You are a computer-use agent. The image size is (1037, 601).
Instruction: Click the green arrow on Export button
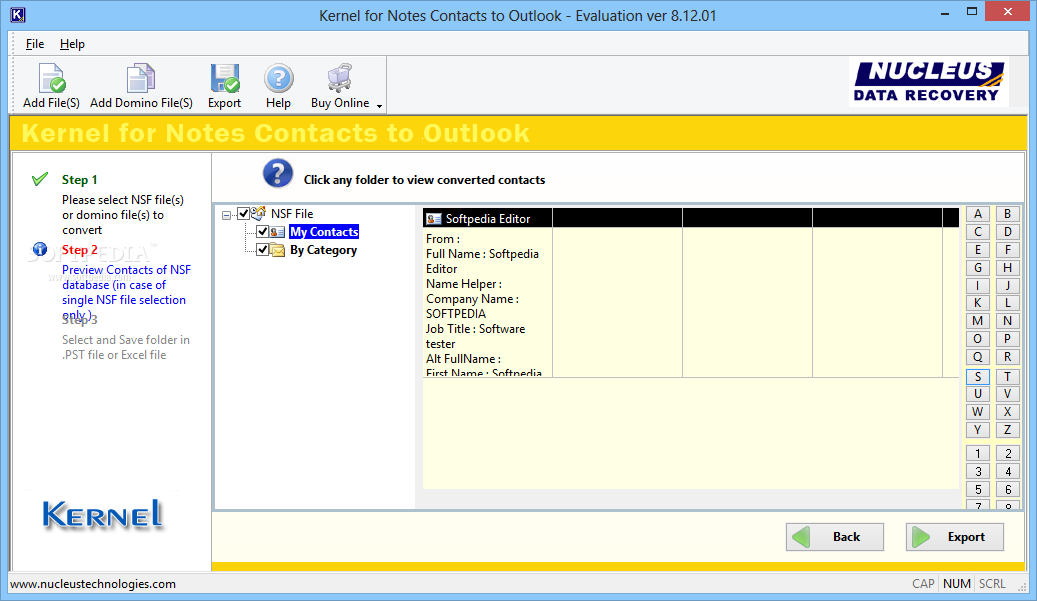click(921, 537)
